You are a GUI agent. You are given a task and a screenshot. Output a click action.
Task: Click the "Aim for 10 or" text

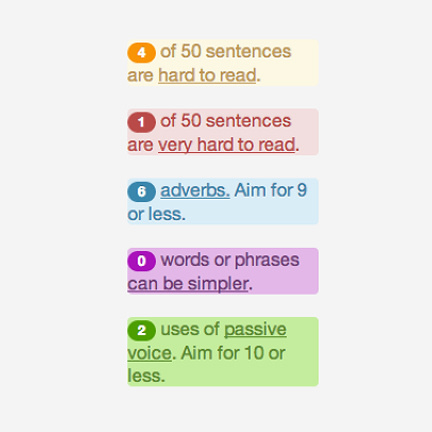coord(233,353)
